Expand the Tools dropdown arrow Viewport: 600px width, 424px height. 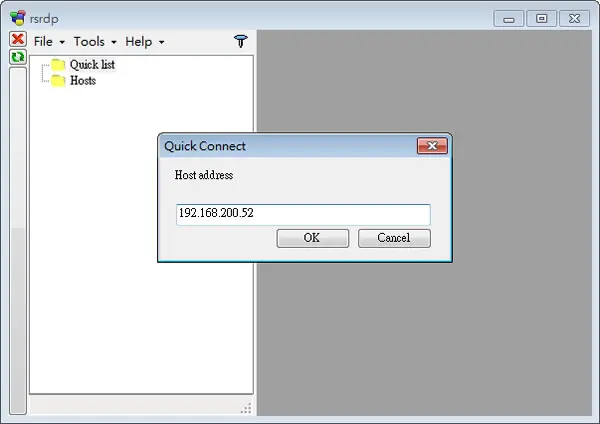point(114,42)
